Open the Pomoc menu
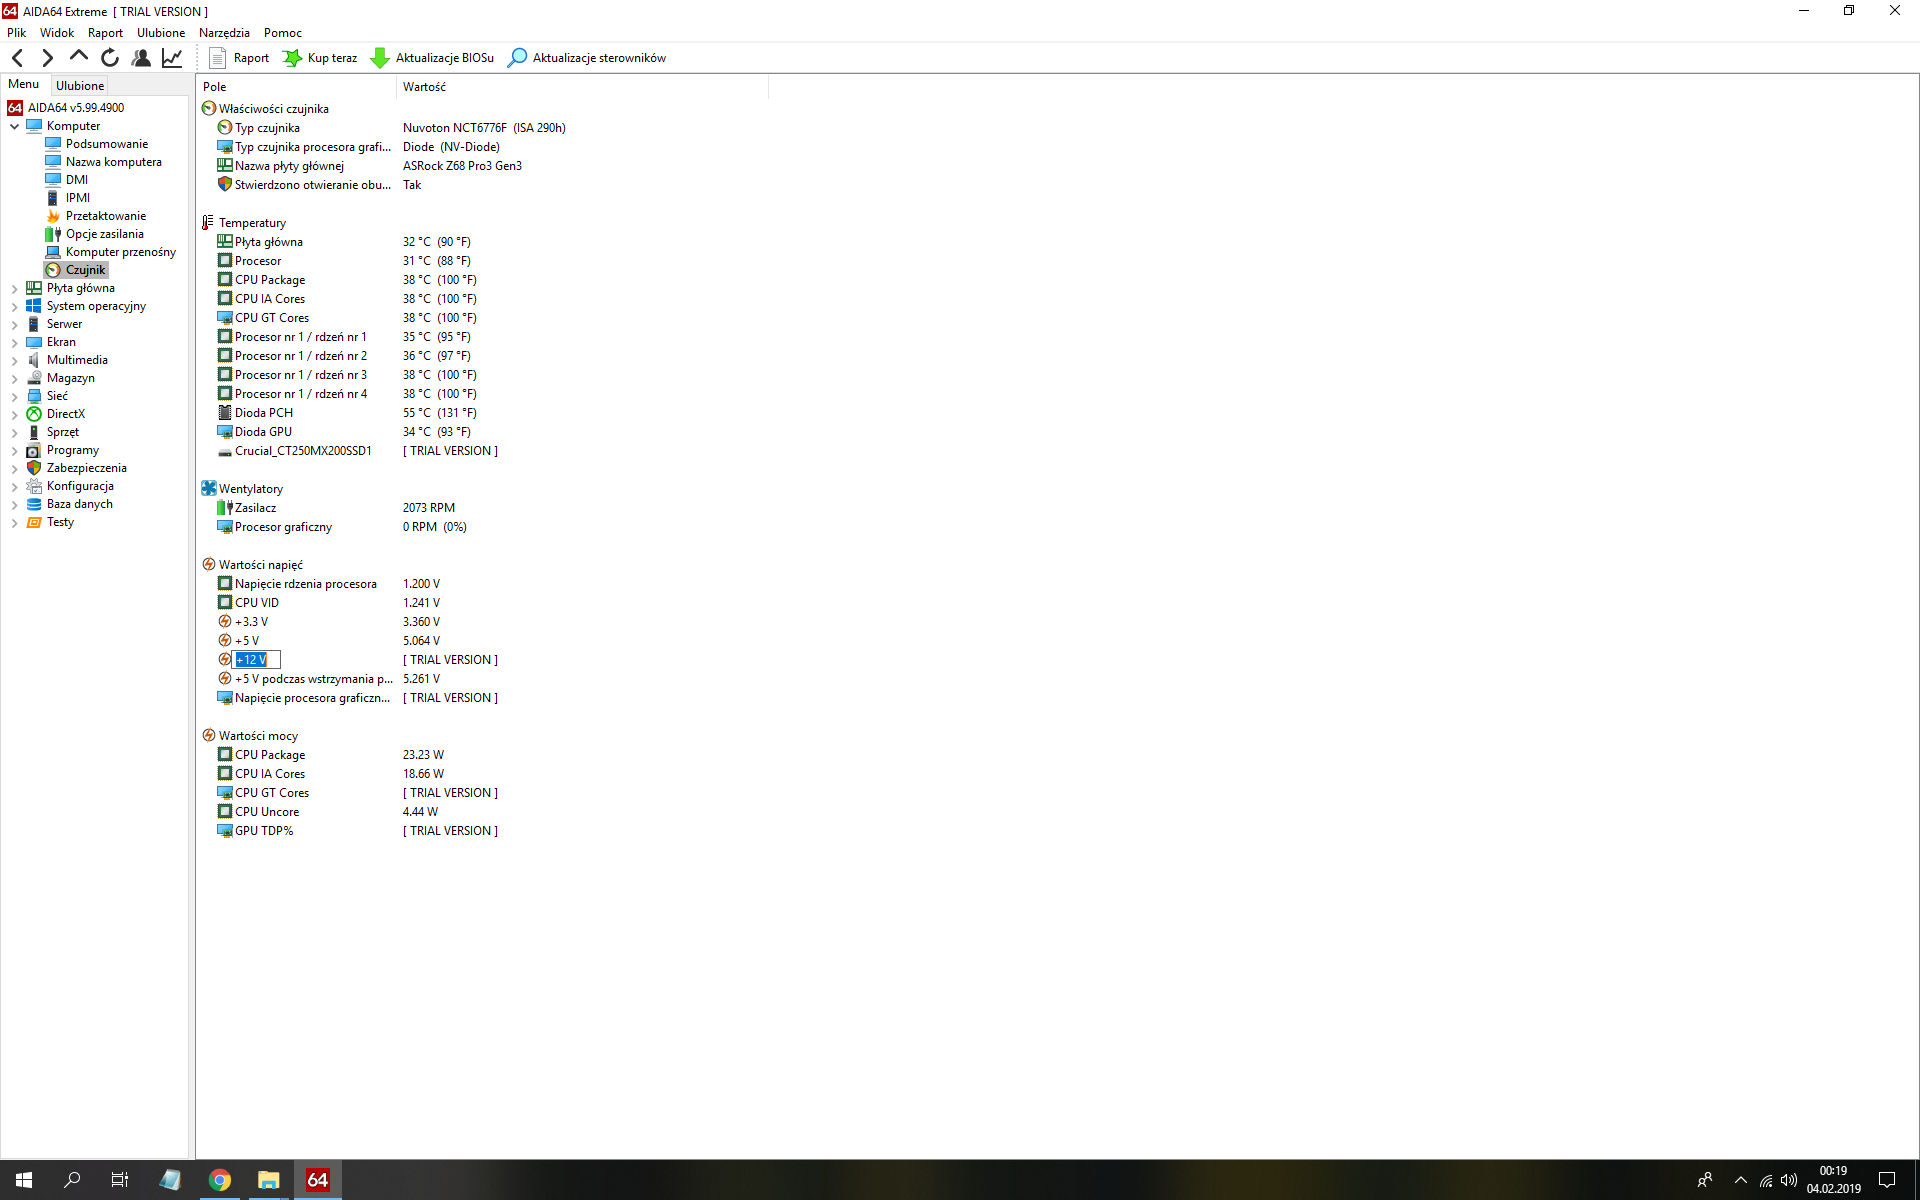The image size is (1920, 1200). pos(283,33)
